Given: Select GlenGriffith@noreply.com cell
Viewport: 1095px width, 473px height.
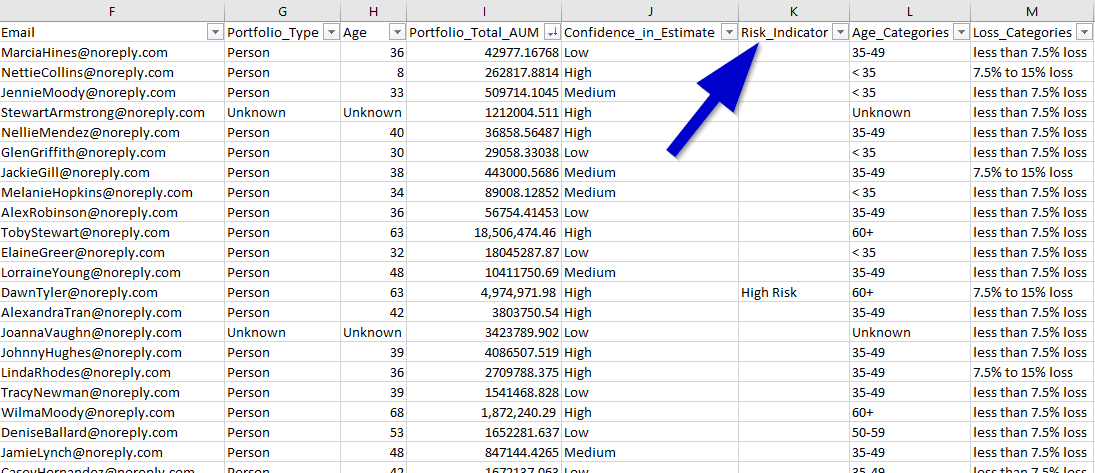Looking at the screenshot, I should pos(112,152).
